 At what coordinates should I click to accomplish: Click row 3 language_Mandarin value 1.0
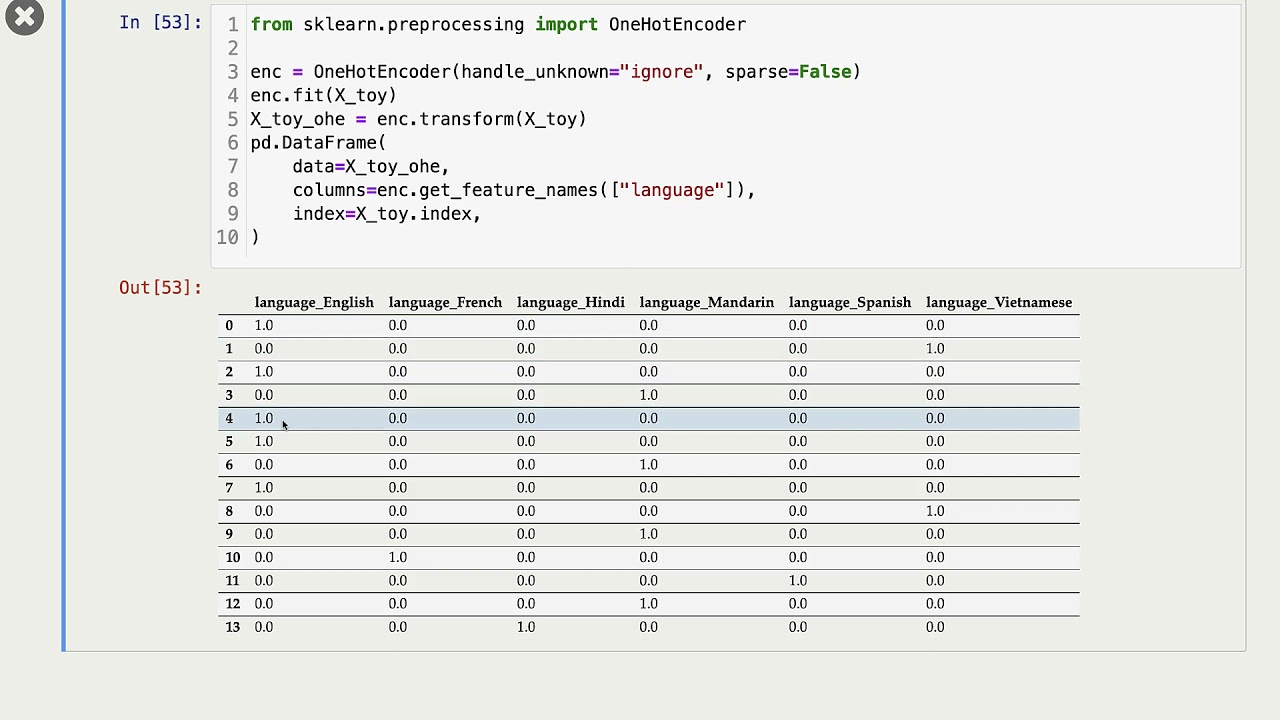pyautogui.click(x=649, y=395)
